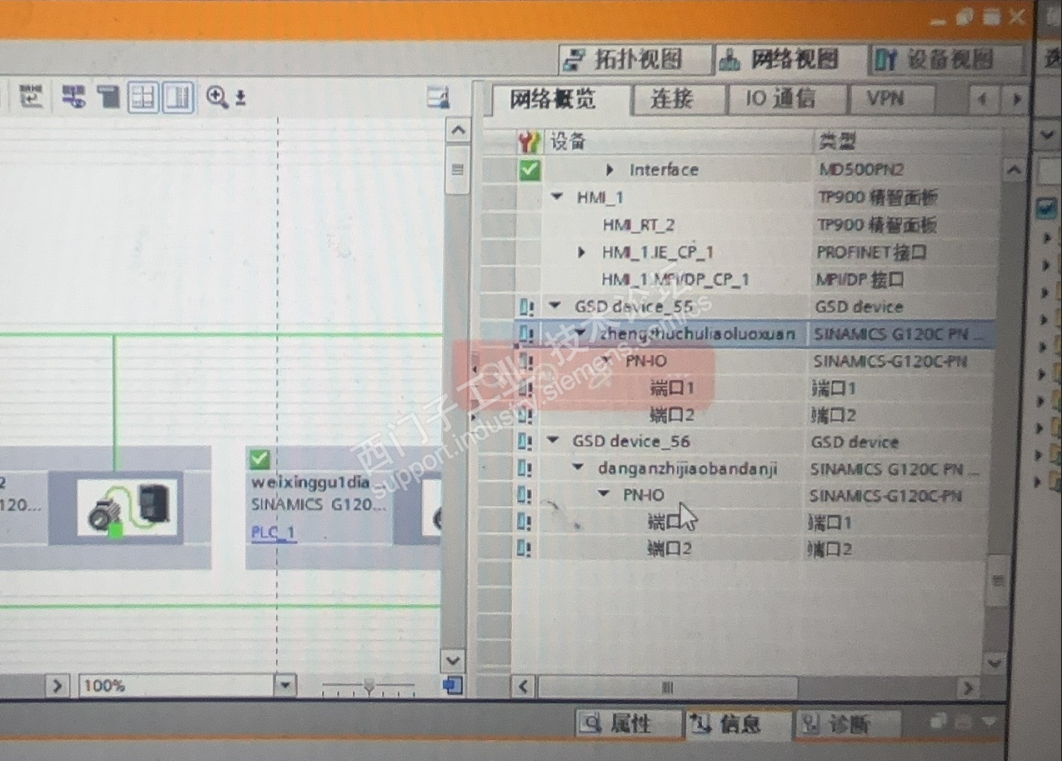Expand the Interface tree node
1062x761 pixels.
[609, 169]
